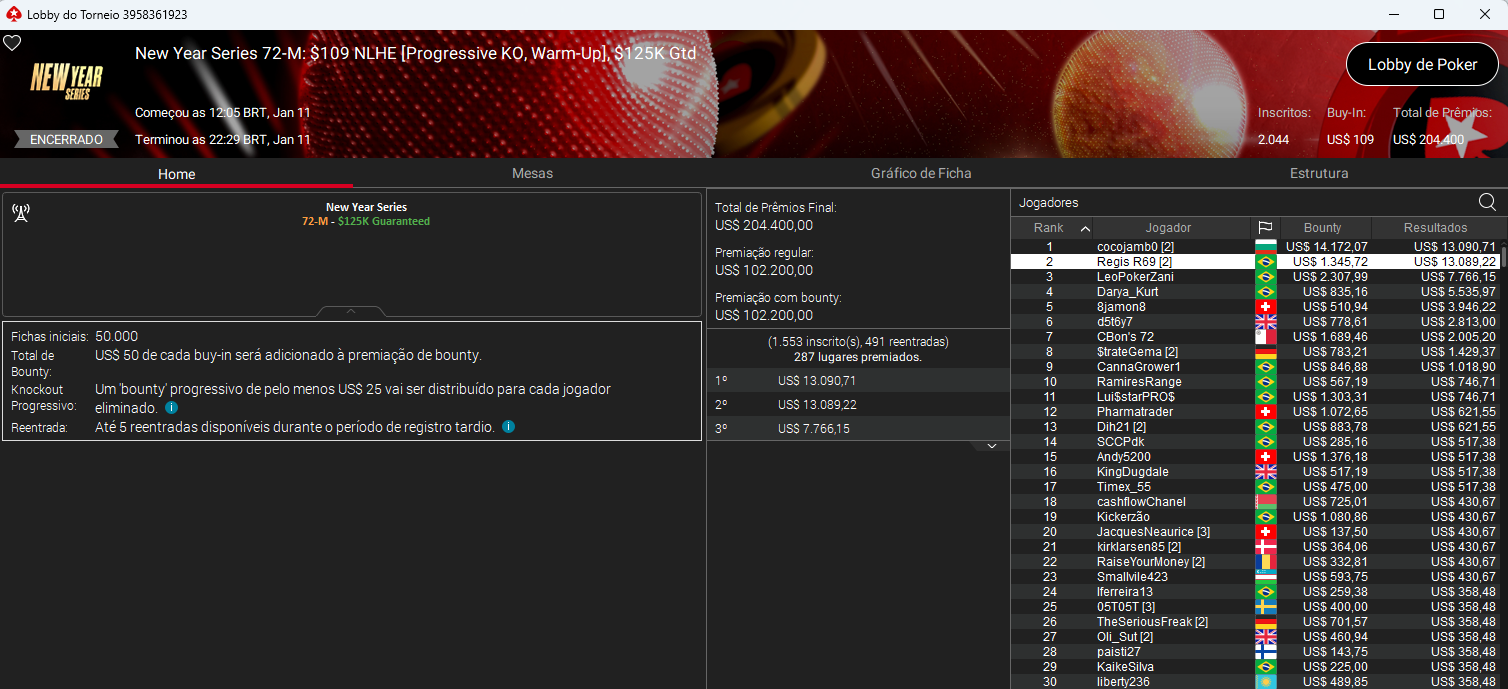The height and width of the screenshot is (689, 1508).
Task: Expand the prize payouts list chevron
Action: (x=991, y=446)
